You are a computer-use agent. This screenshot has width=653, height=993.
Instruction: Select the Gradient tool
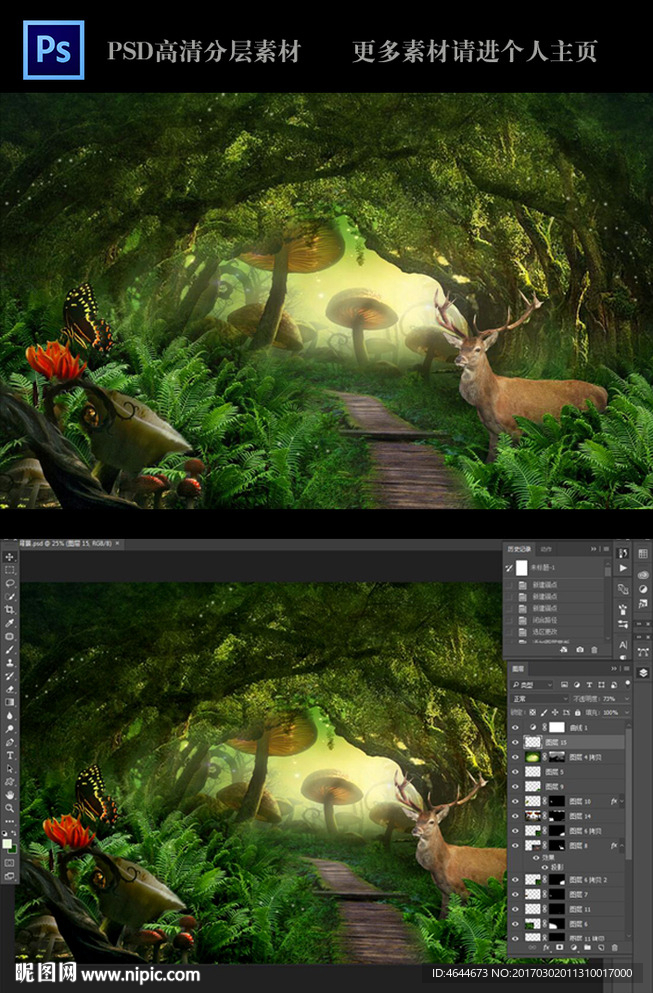tap(10, 702)
